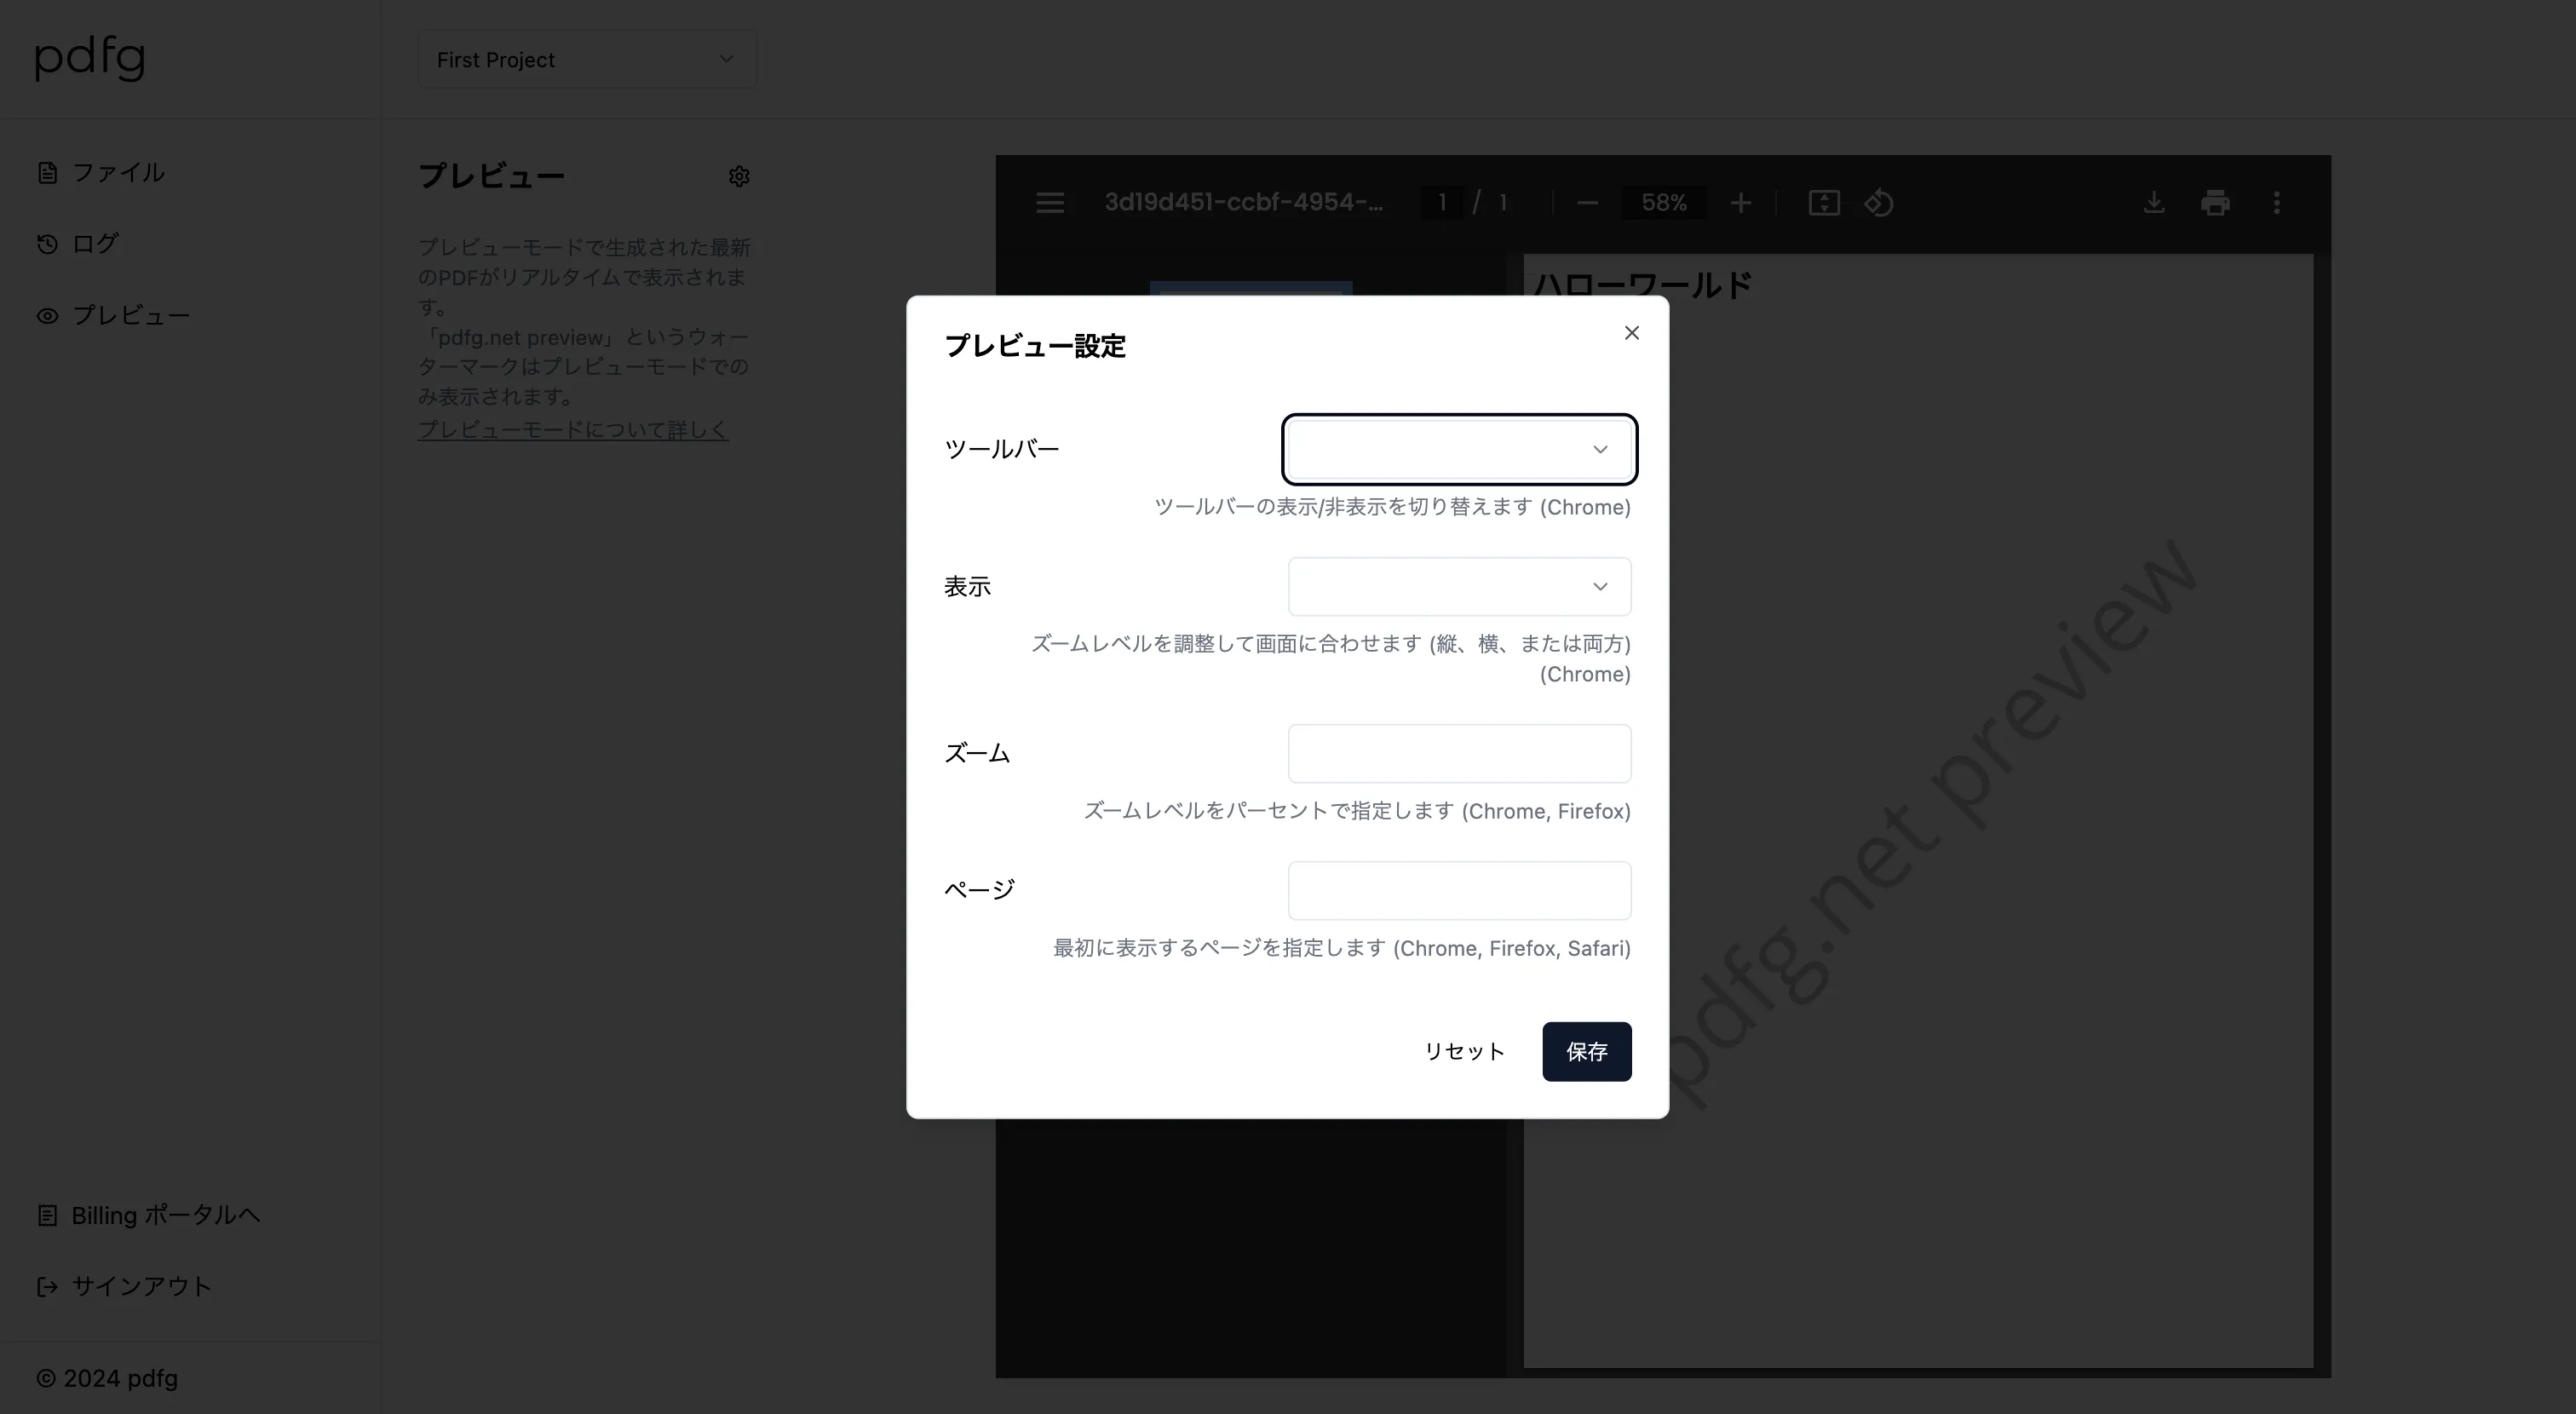2576x1414 pixels.
Task: Open the ツールバー dropdown
Action: click(1459, 449)
